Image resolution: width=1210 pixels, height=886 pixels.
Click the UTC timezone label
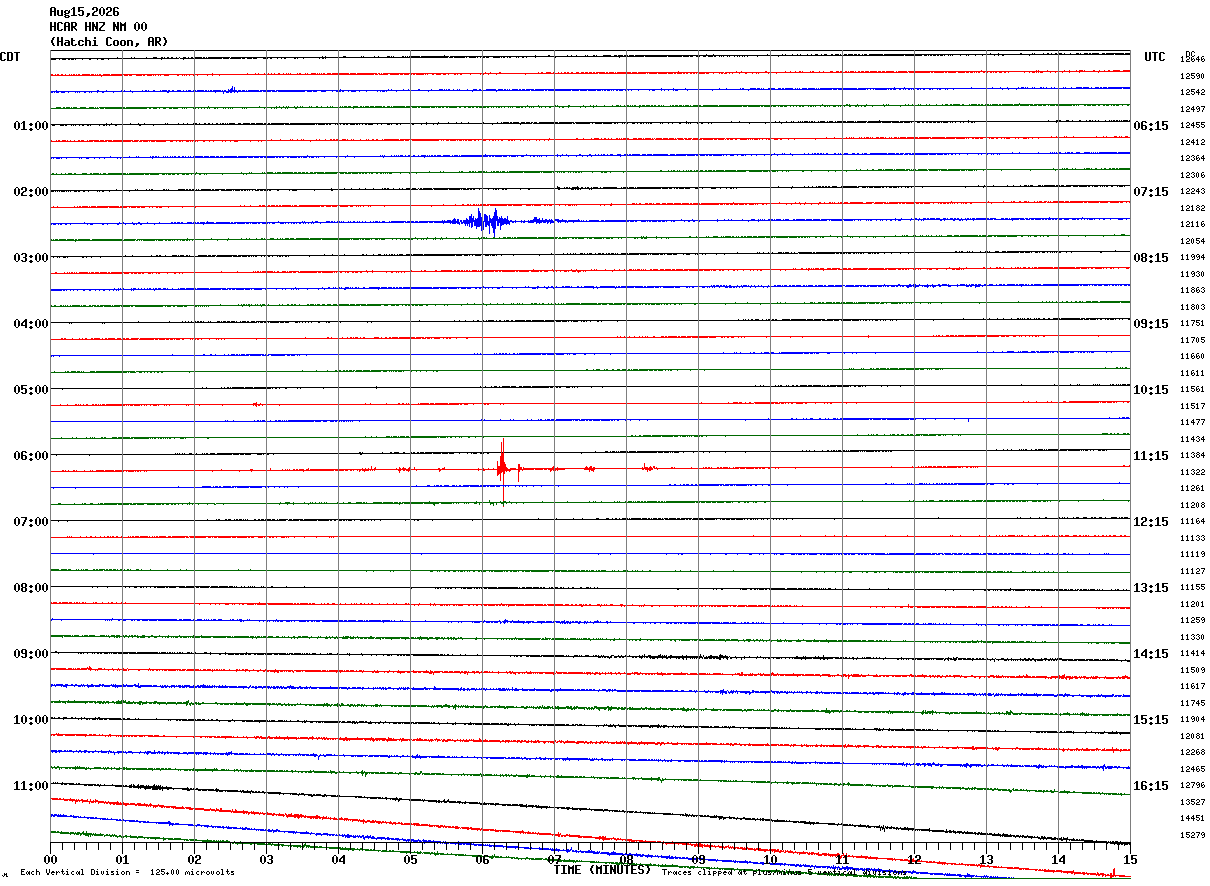click(1155, 57)
